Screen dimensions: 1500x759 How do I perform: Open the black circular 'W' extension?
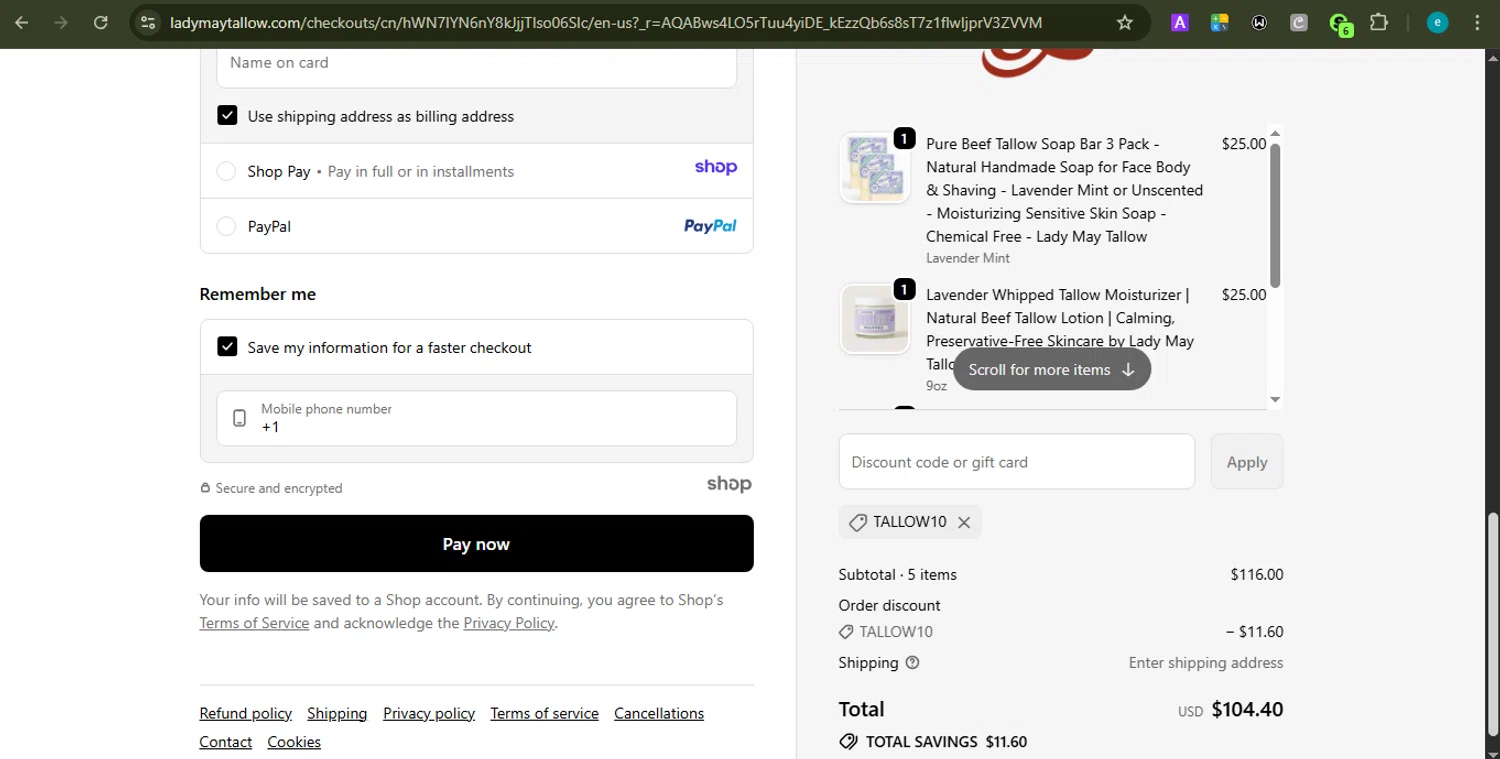coord(1259,22)
